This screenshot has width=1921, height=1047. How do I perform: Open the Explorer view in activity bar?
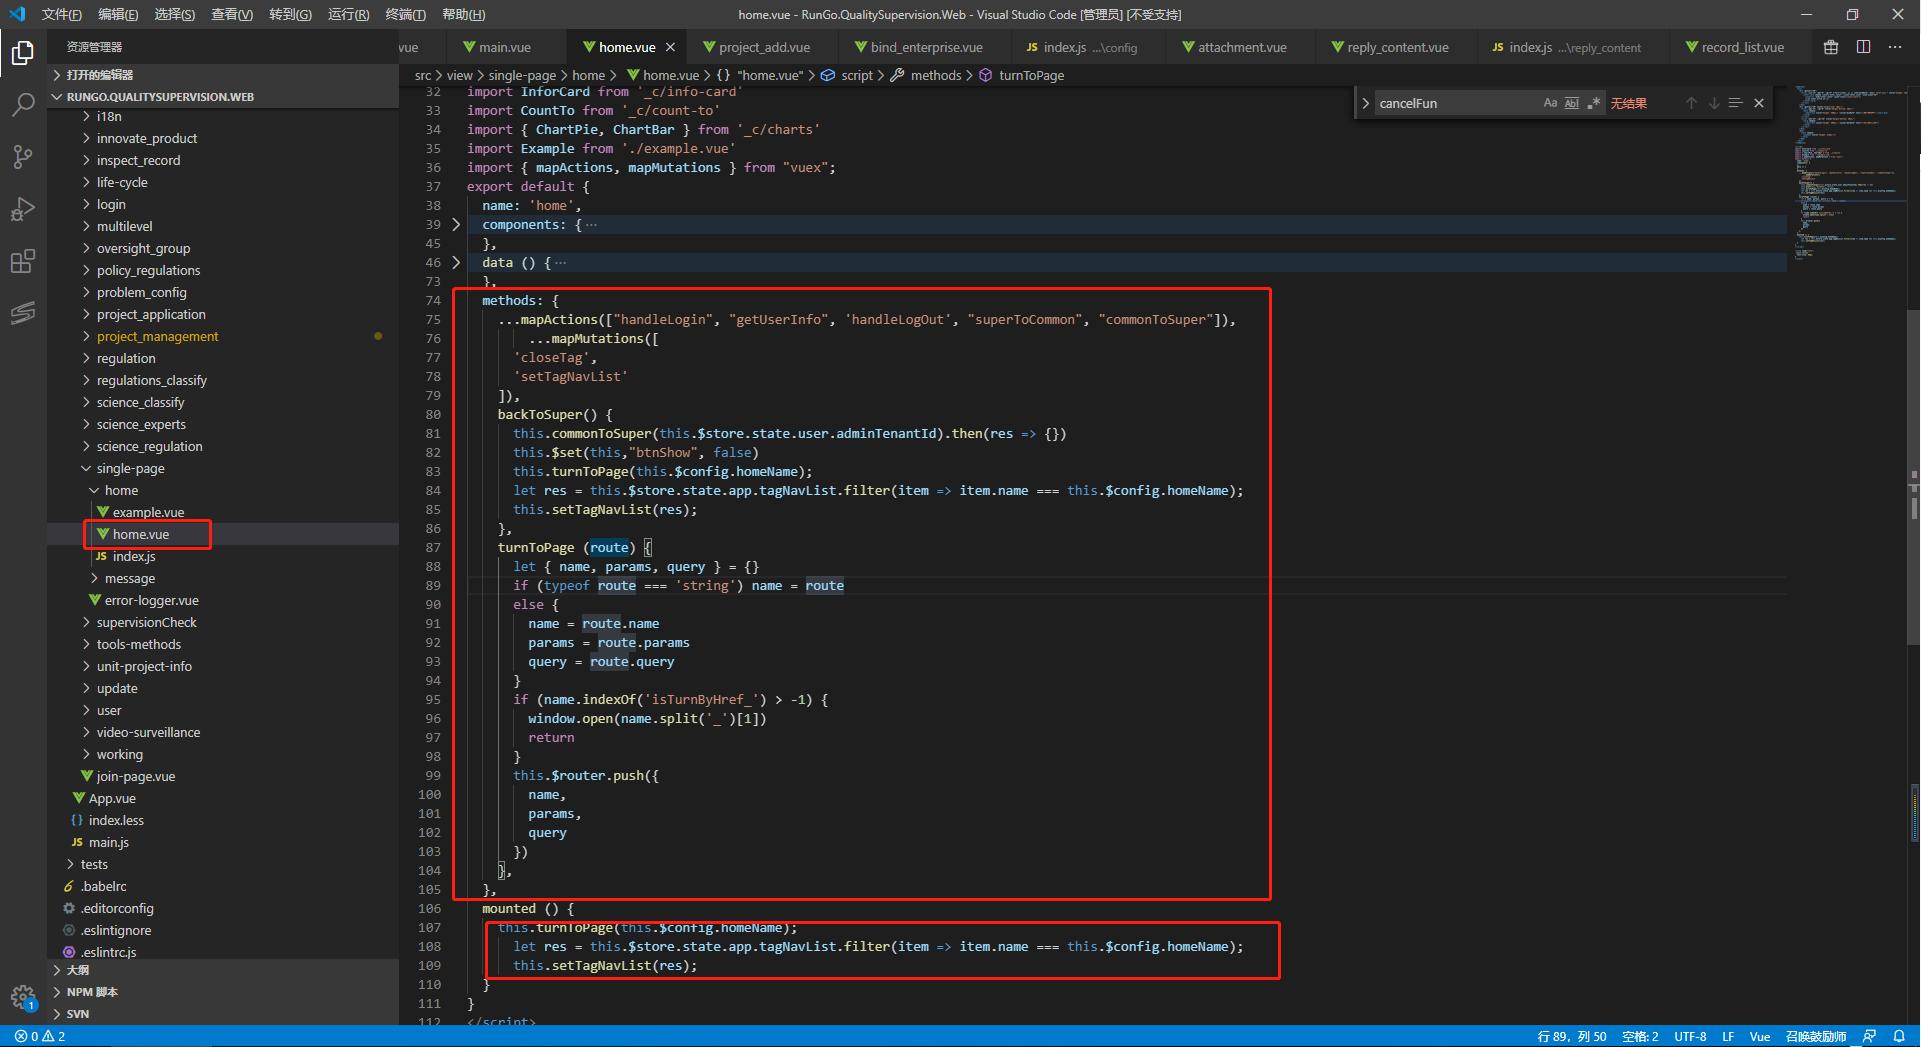point(22,52)
